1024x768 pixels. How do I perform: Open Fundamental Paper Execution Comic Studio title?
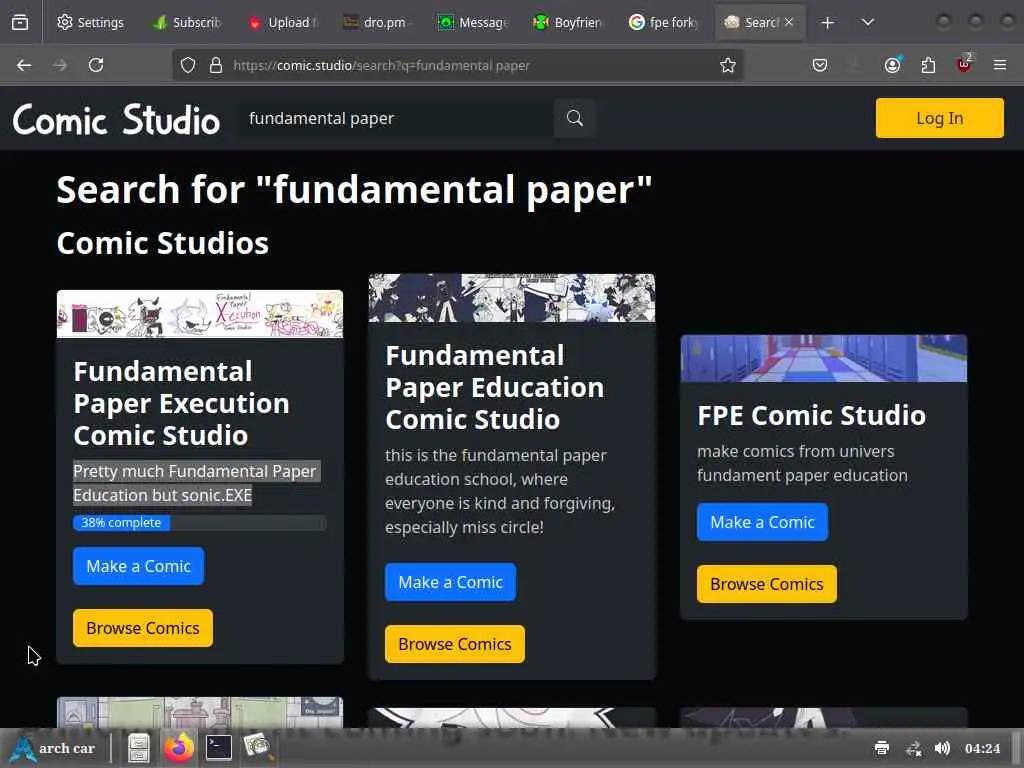point(182,403)
